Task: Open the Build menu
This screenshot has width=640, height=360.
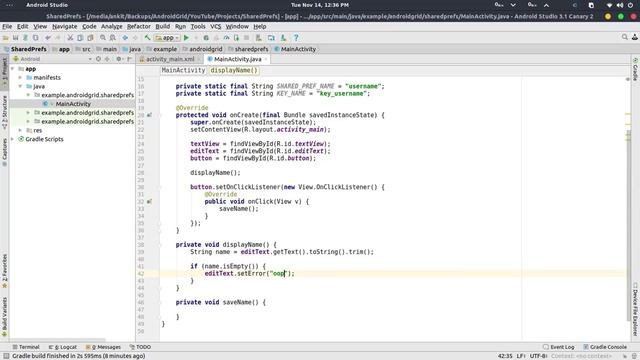Action: [x=162, y=27]
